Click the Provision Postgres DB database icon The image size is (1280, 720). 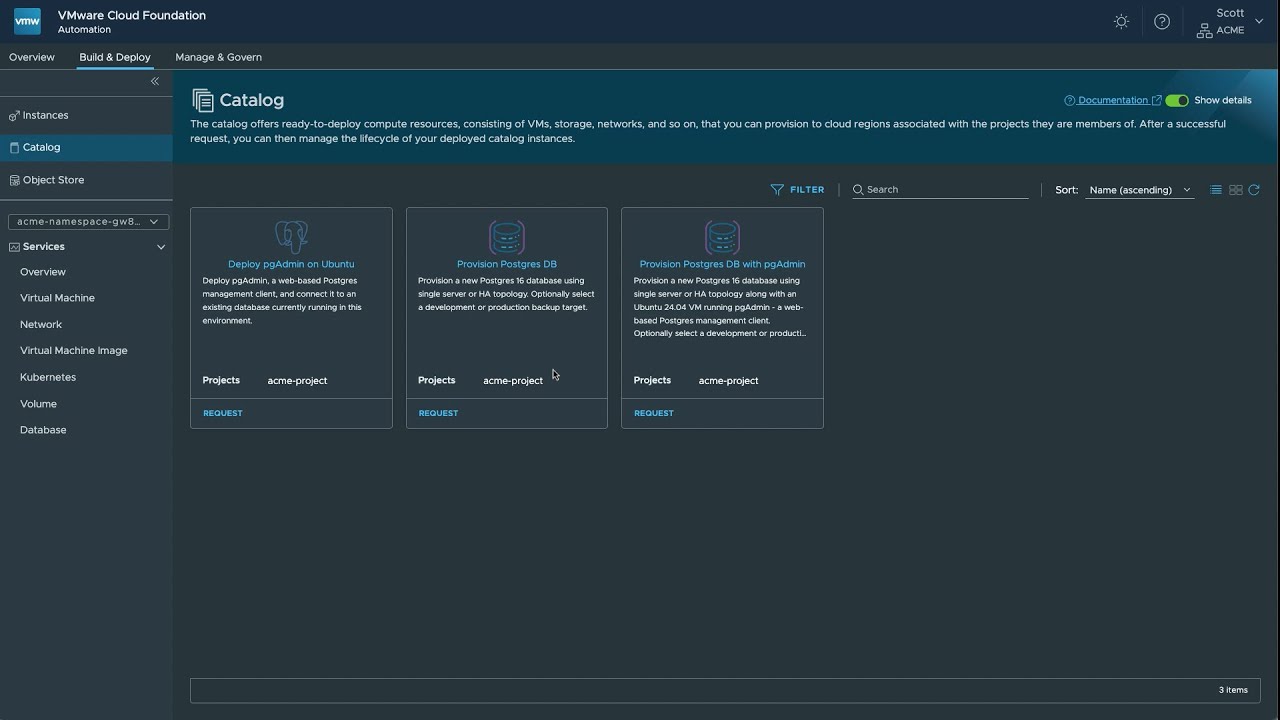(x=507, y=237)
